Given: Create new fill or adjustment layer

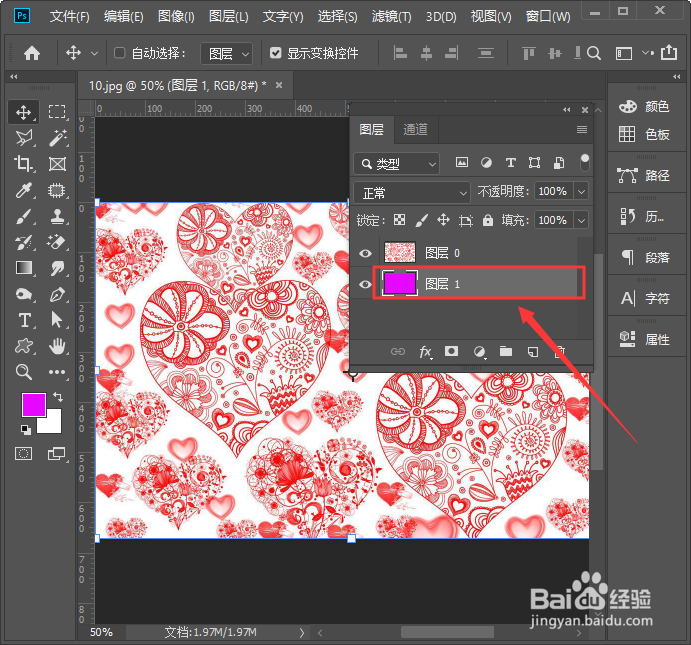Looking at the screenshot, I should pos(479,352).
